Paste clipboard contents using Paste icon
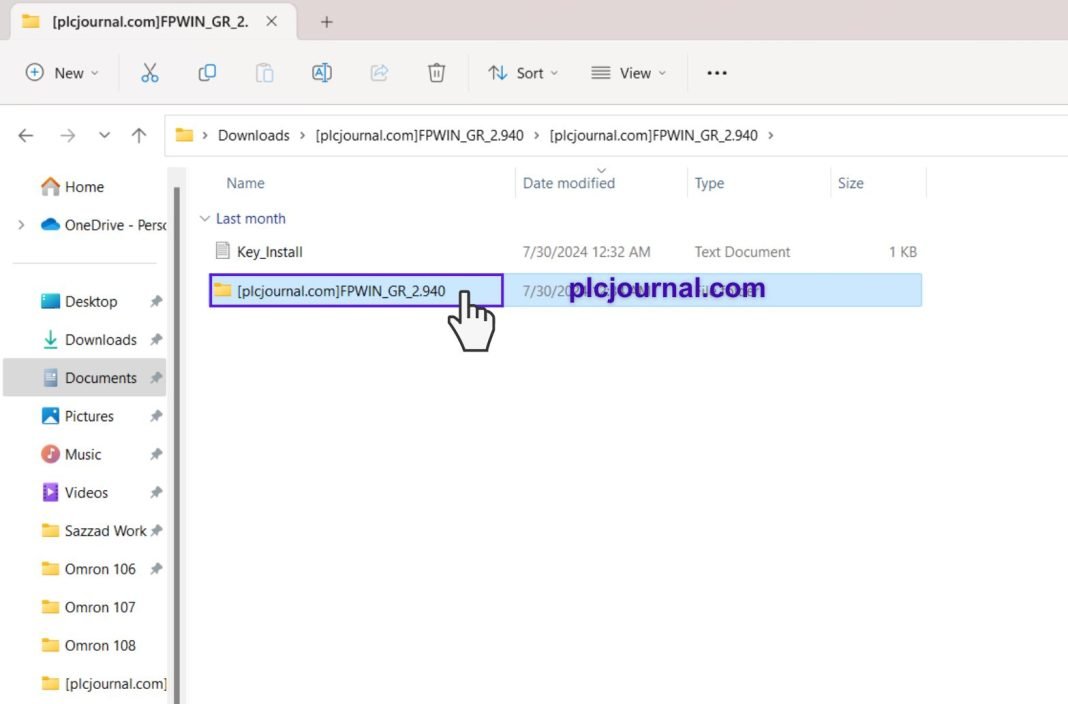1068x704 pixels. [x=264, y=72]
